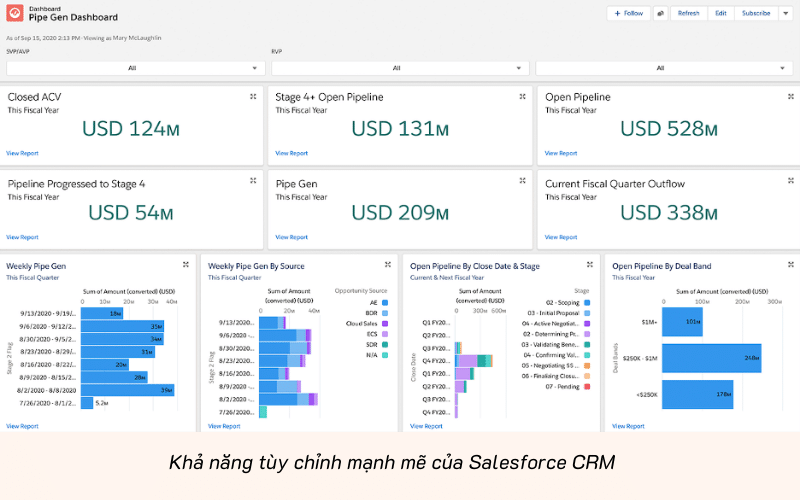Image resolution: width=800 pixels, height=500 pixels.
Task: Click the USD 54M Pipeline Progressed value
Action: pos(131,213)
